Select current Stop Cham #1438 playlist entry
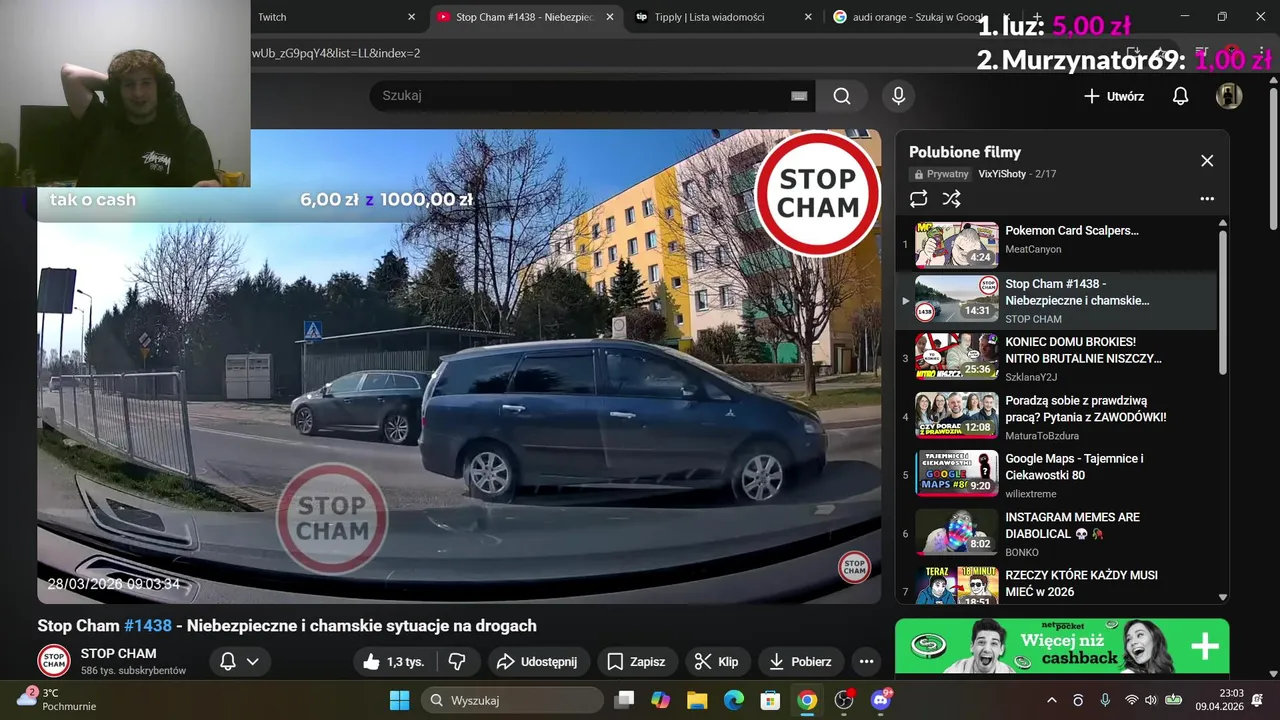The image size is (1280, 720). pyautogui.click(x=1055, y=300)
